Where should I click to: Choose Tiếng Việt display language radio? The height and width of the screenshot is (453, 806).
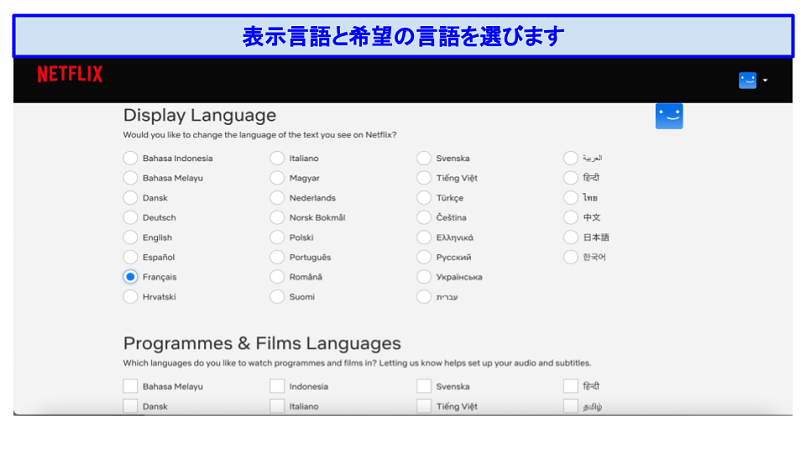tap(424, 178)
